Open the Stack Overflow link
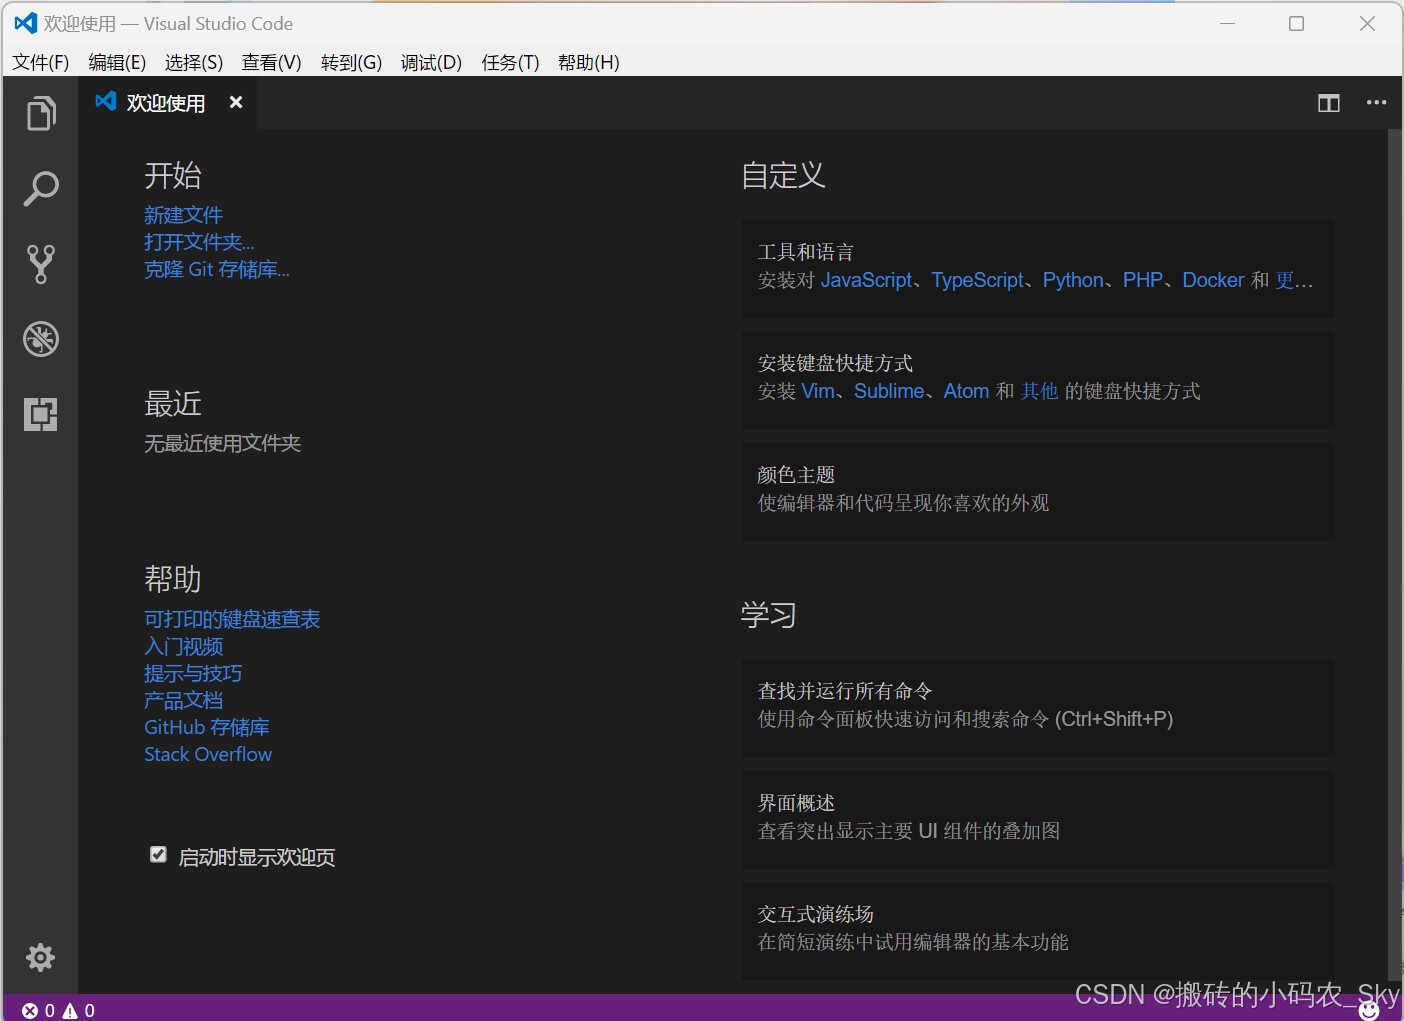The height and width of the screenshot is (1021, 1404). (208, 754)
